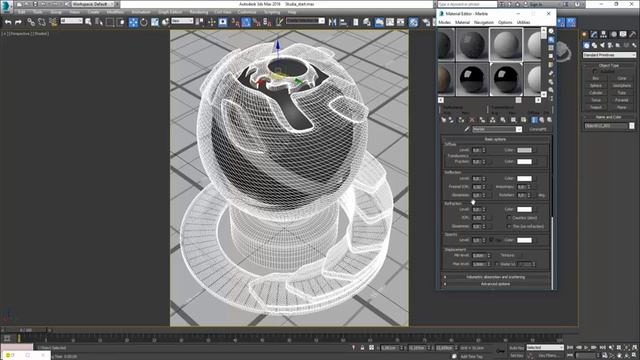
Task: Open the Rendering menu
Action: tap(198, 12)
